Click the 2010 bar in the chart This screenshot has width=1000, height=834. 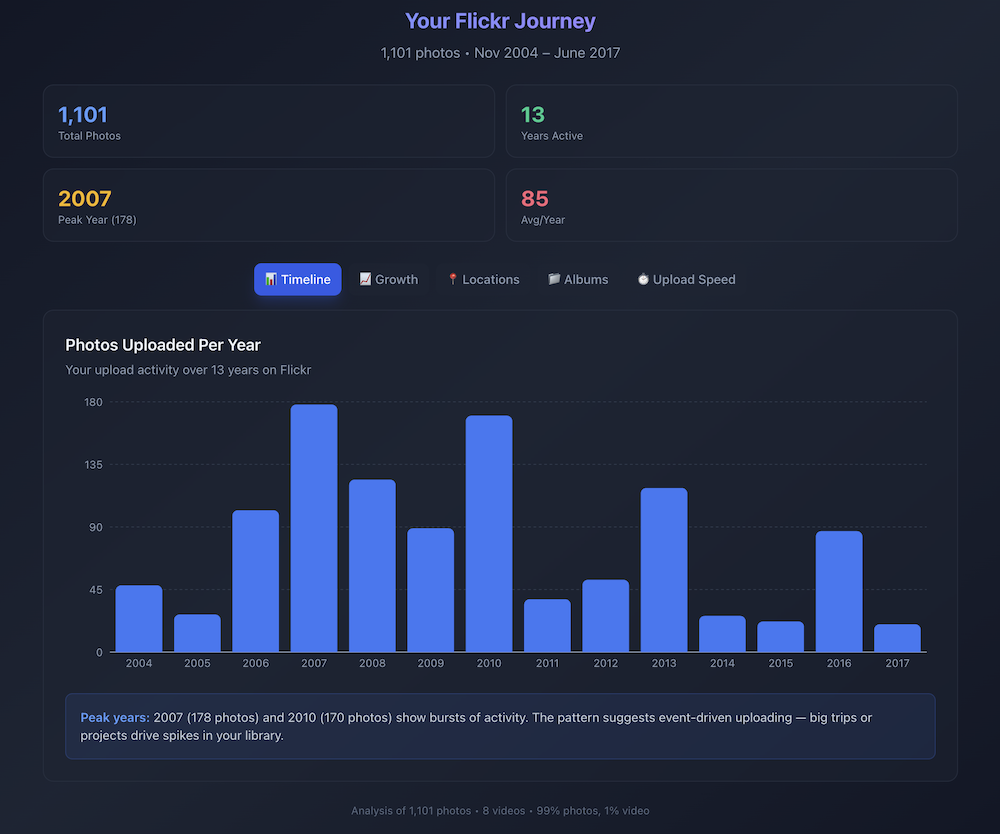(489, 534)
